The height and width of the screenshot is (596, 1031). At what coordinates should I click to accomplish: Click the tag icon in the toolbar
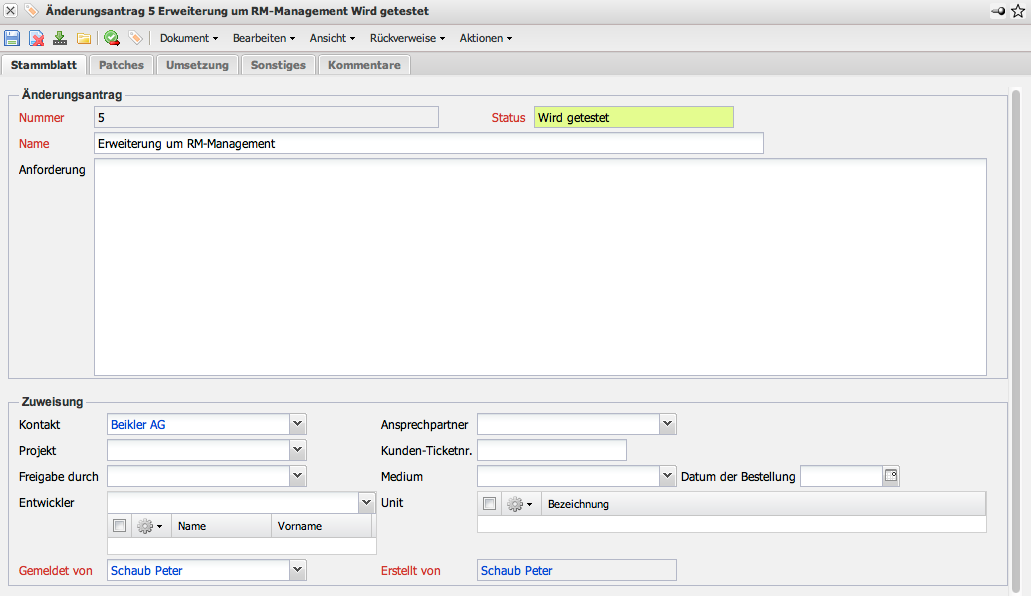tap(135, 38)
